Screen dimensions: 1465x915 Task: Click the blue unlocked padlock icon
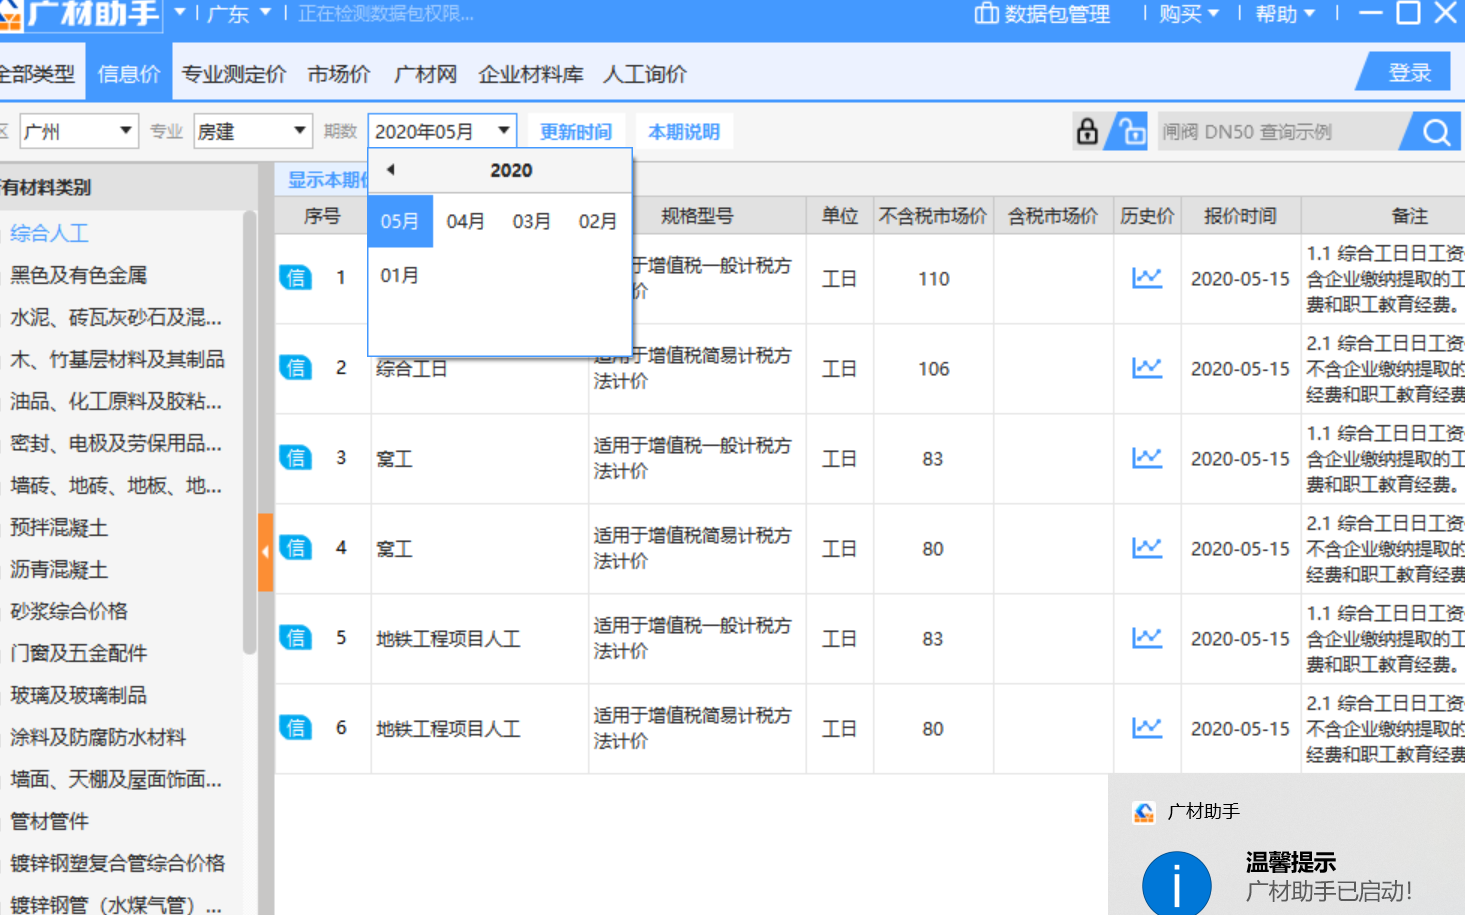[1130, 131]
